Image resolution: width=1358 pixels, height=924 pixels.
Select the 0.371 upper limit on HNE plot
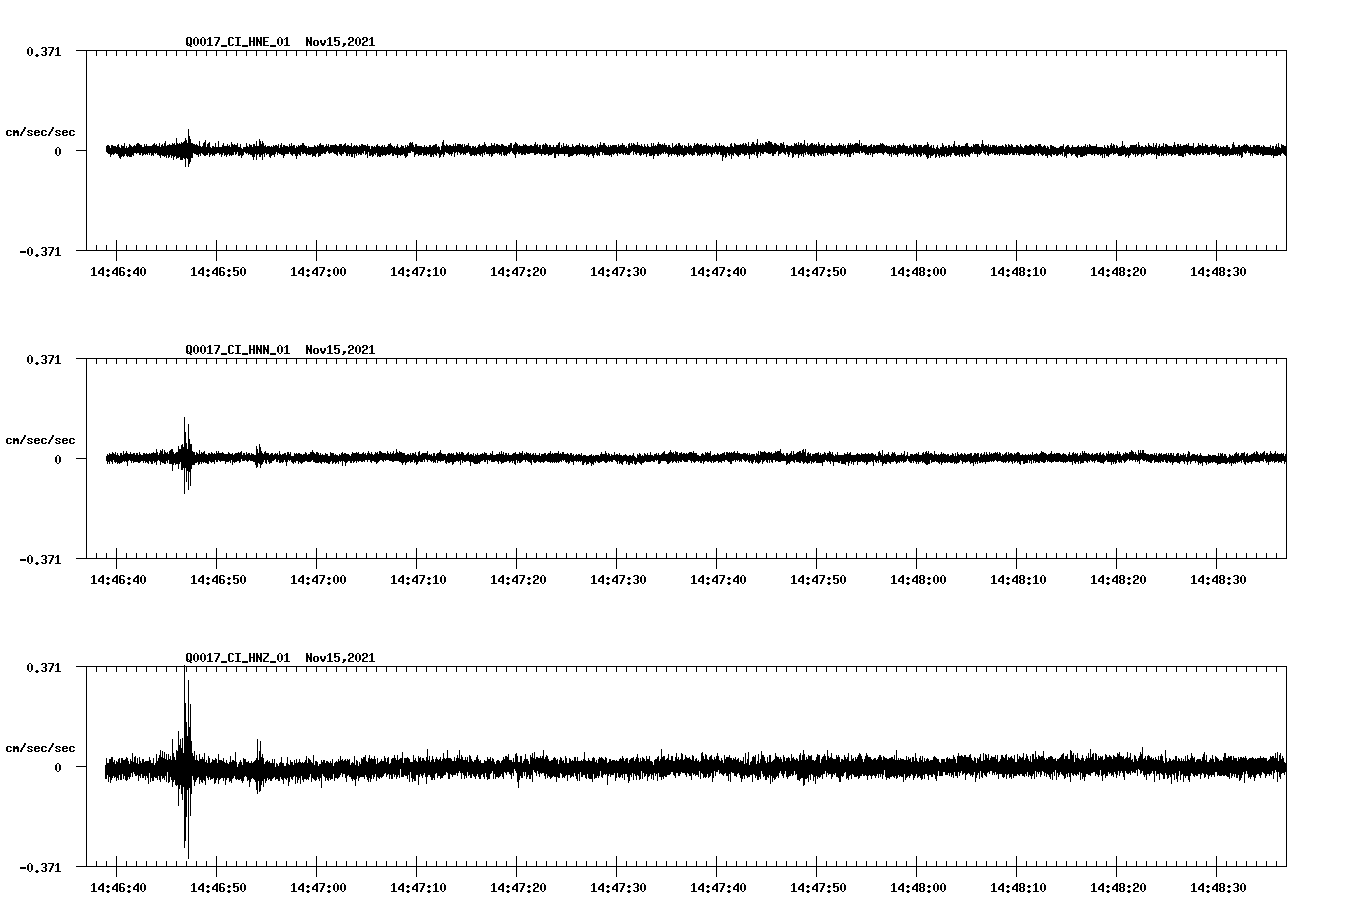(43, 51)
